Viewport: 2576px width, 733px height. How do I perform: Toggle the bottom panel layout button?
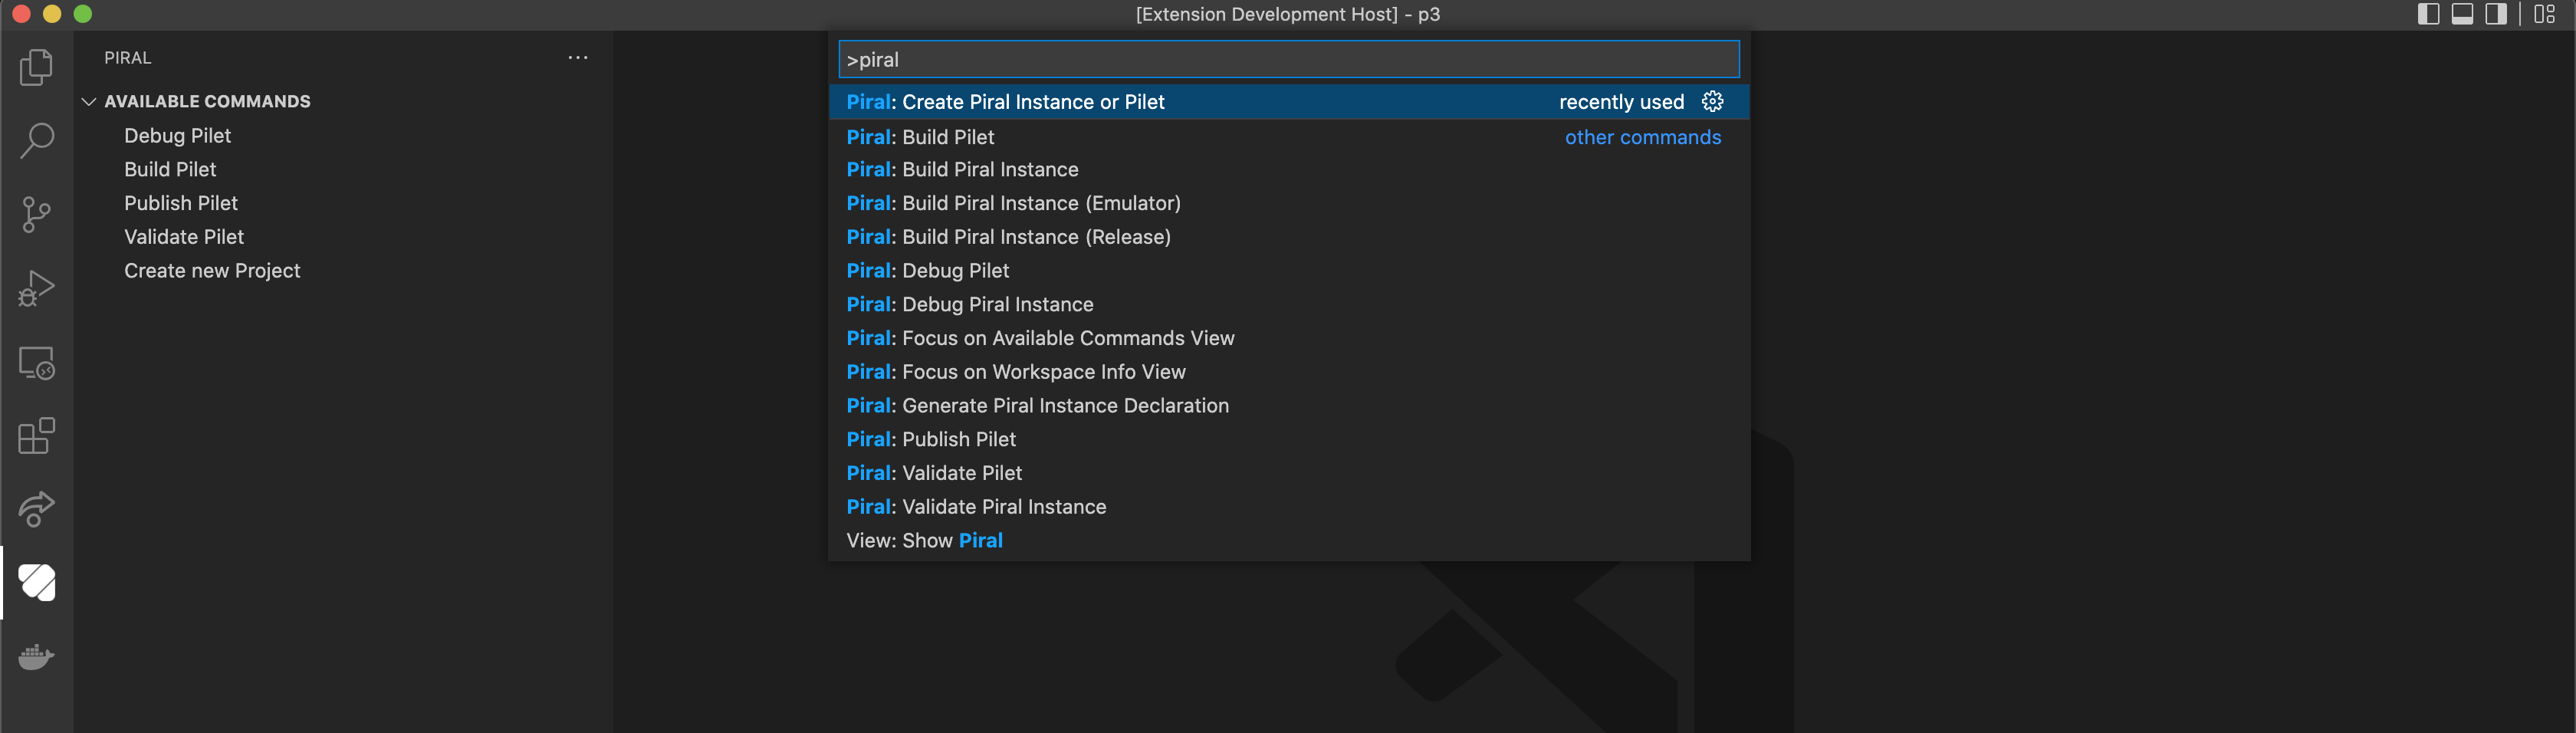(2462, 14)
